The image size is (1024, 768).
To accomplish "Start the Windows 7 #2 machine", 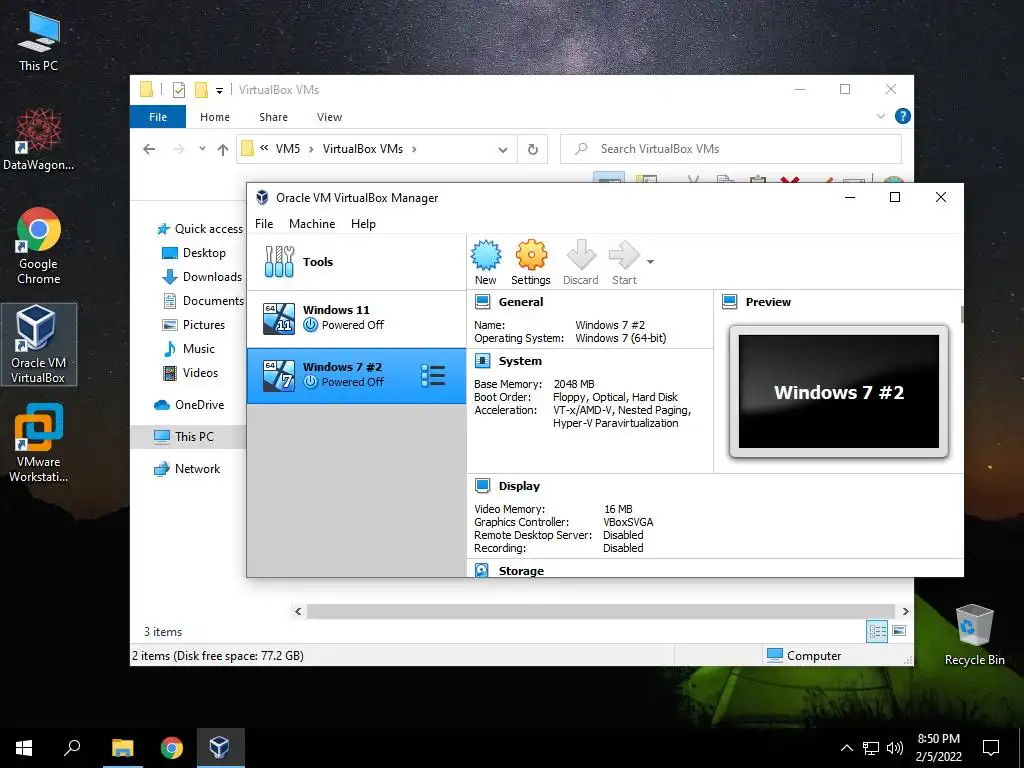I will [624, 263].
